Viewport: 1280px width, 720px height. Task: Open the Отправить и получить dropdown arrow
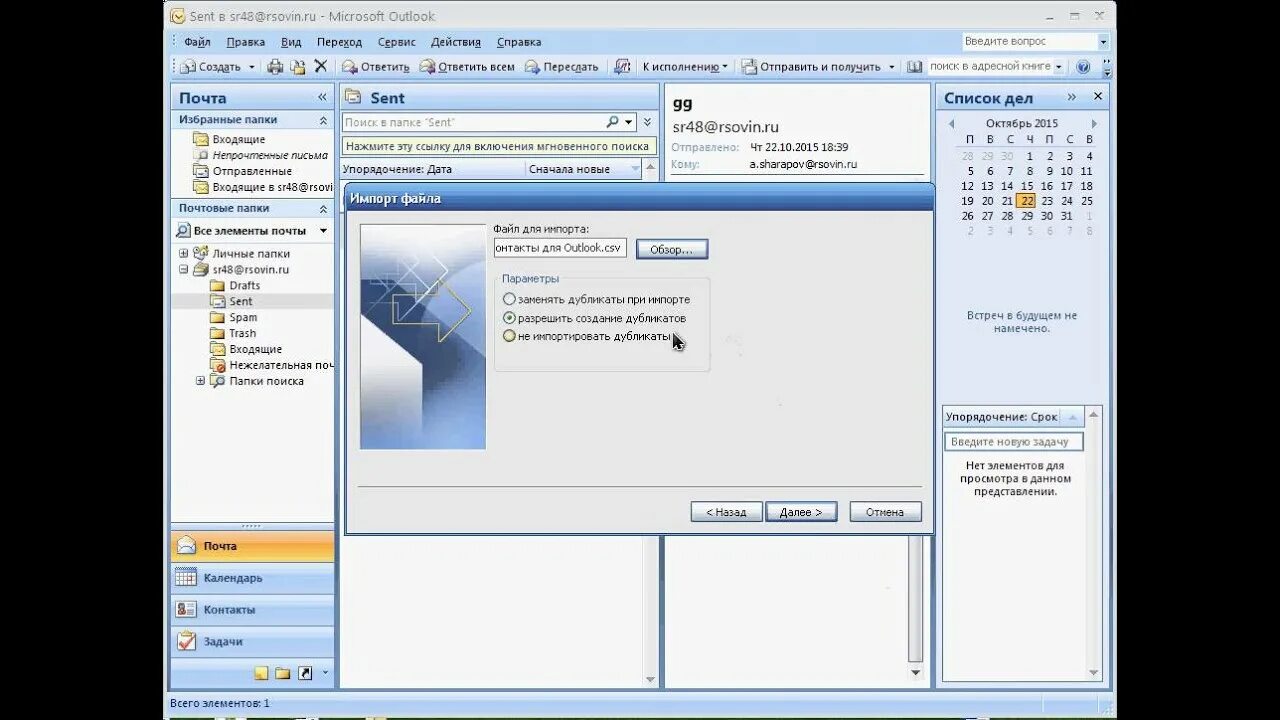(x=891, y=67)
